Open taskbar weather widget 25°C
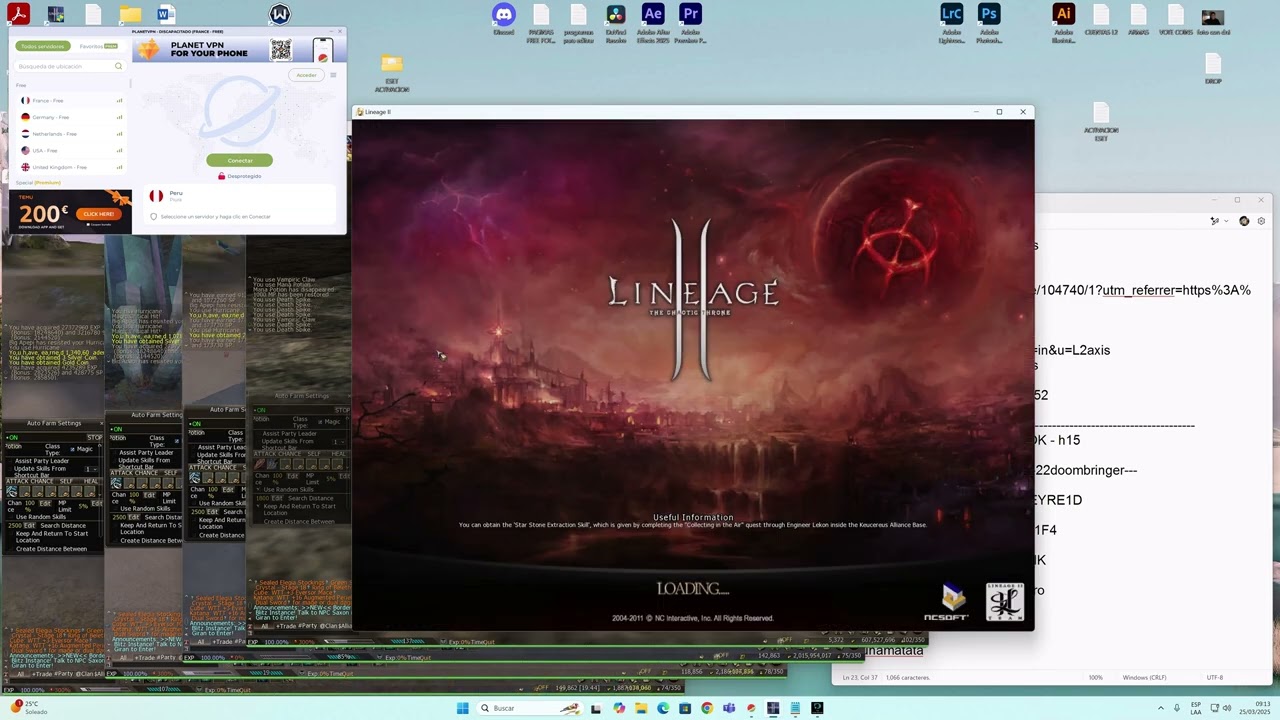Image resolution: width=1280 pixels, height=720 pixels. (30, 708)
